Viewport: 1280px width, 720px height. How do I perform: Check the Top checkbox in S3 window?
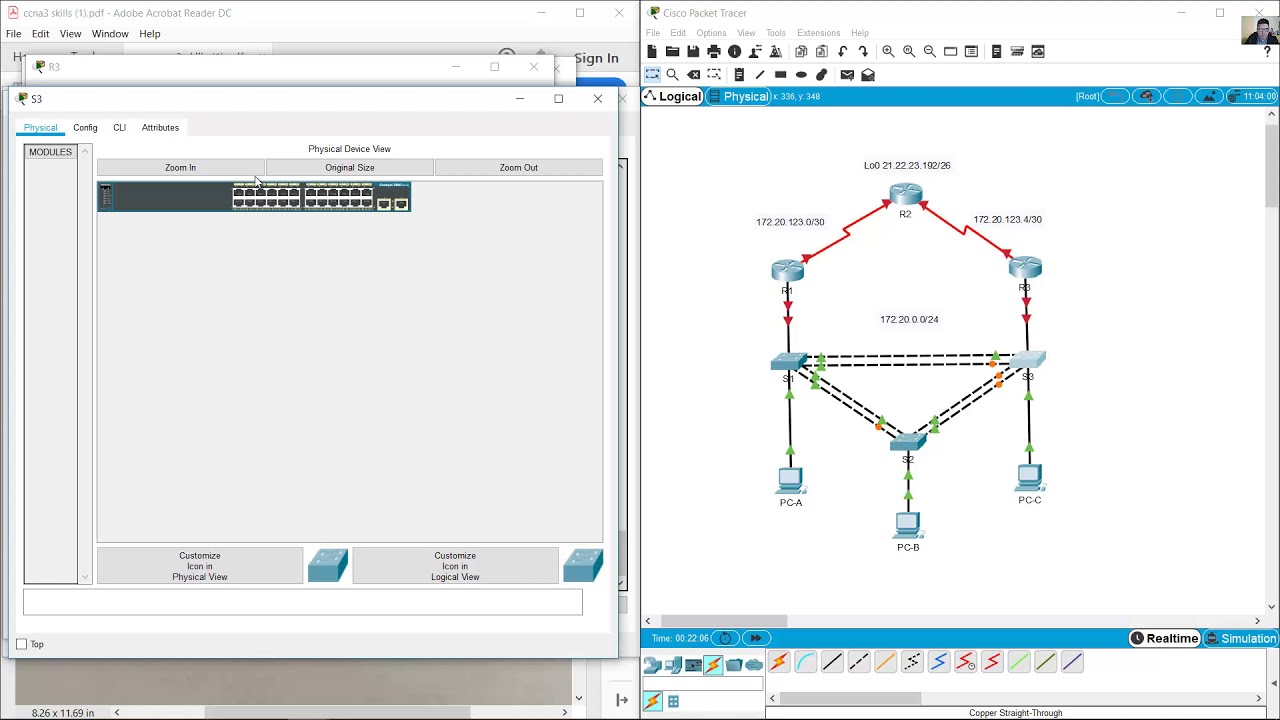click(x=22, y=644)
